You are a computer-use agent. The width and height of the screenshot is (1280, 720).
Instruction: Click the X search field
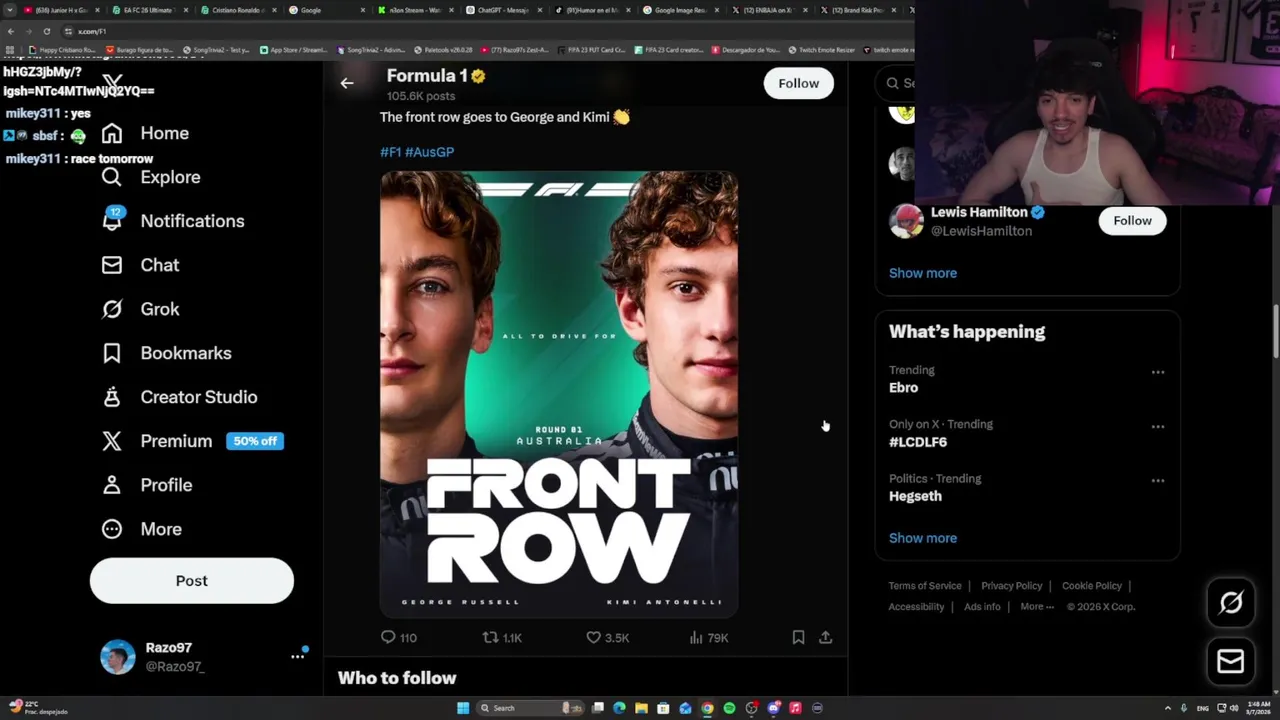893,83
